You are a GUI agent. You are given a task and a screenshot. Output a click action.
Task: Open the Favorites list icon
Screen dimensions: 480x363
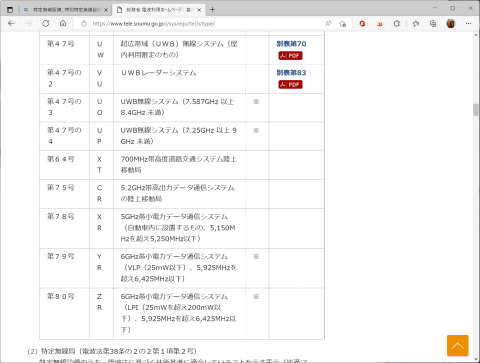(416, 24)
